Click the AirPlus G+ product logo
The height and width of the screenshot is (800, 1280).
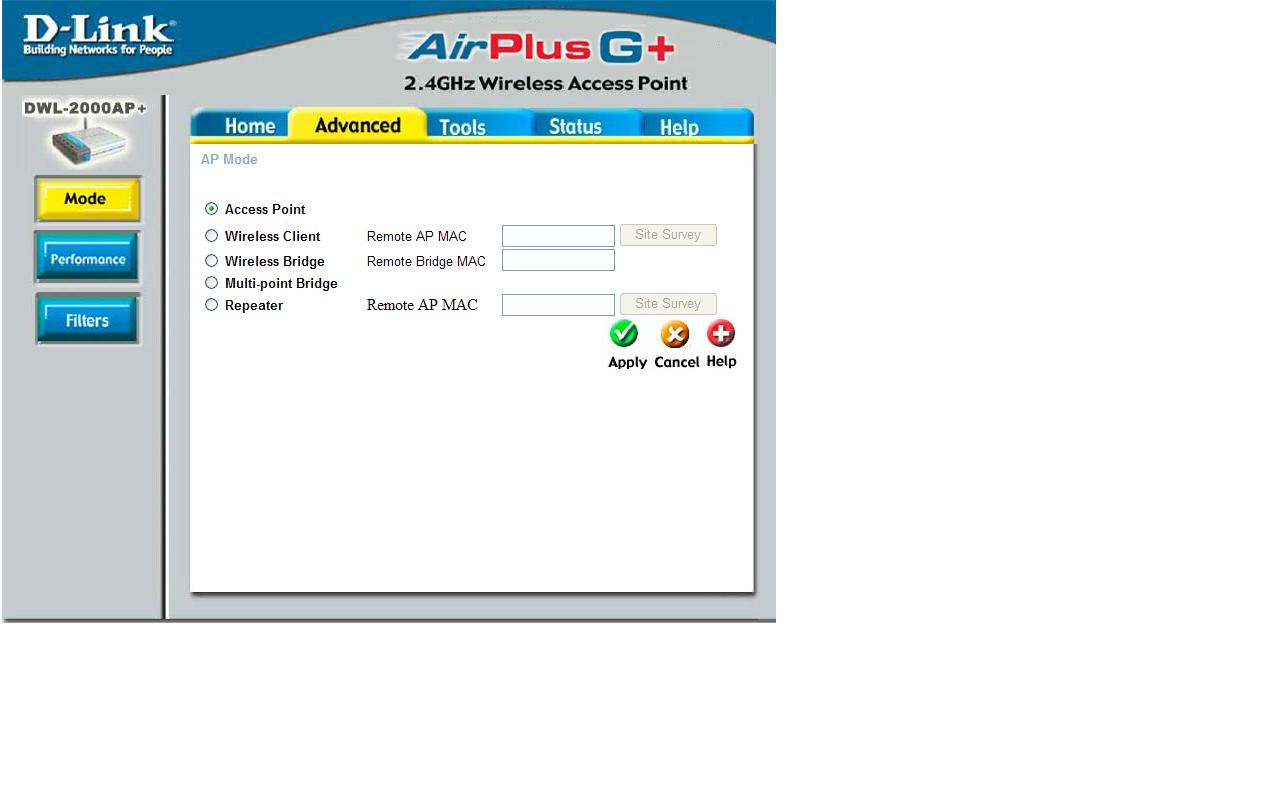[537, 46]
